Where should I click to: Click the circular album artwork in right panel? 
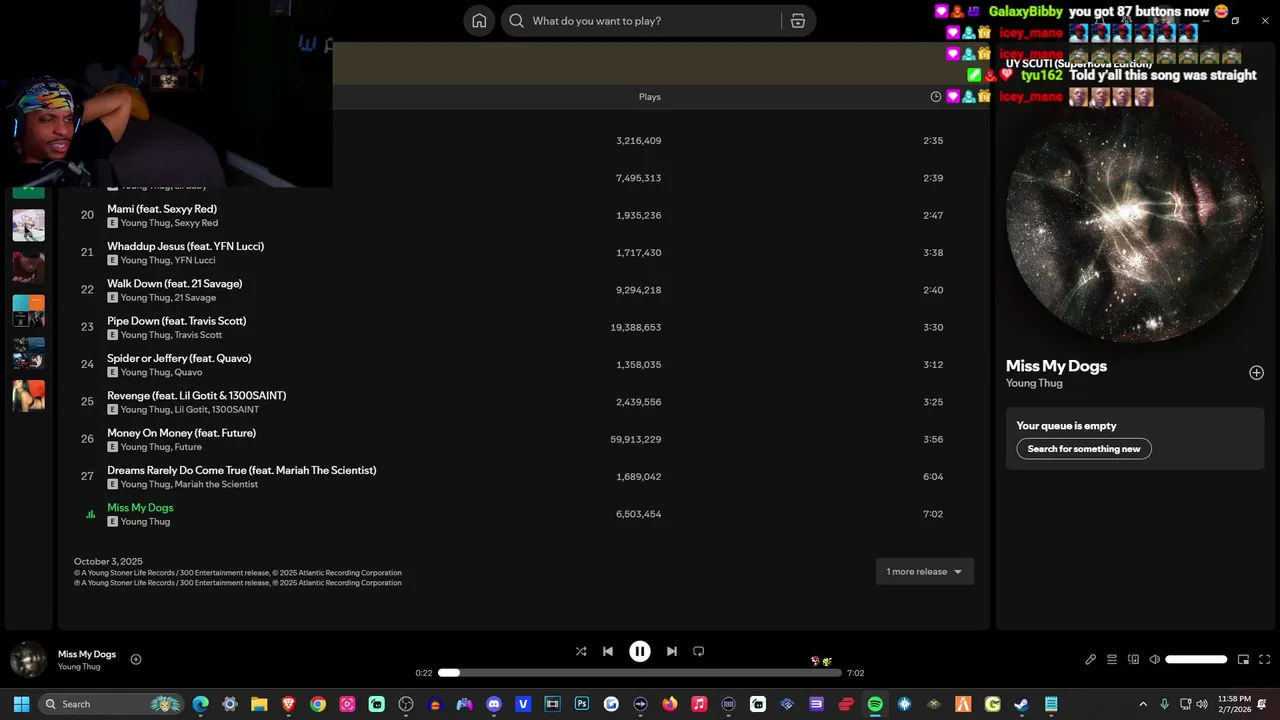tap(1135, 215)
